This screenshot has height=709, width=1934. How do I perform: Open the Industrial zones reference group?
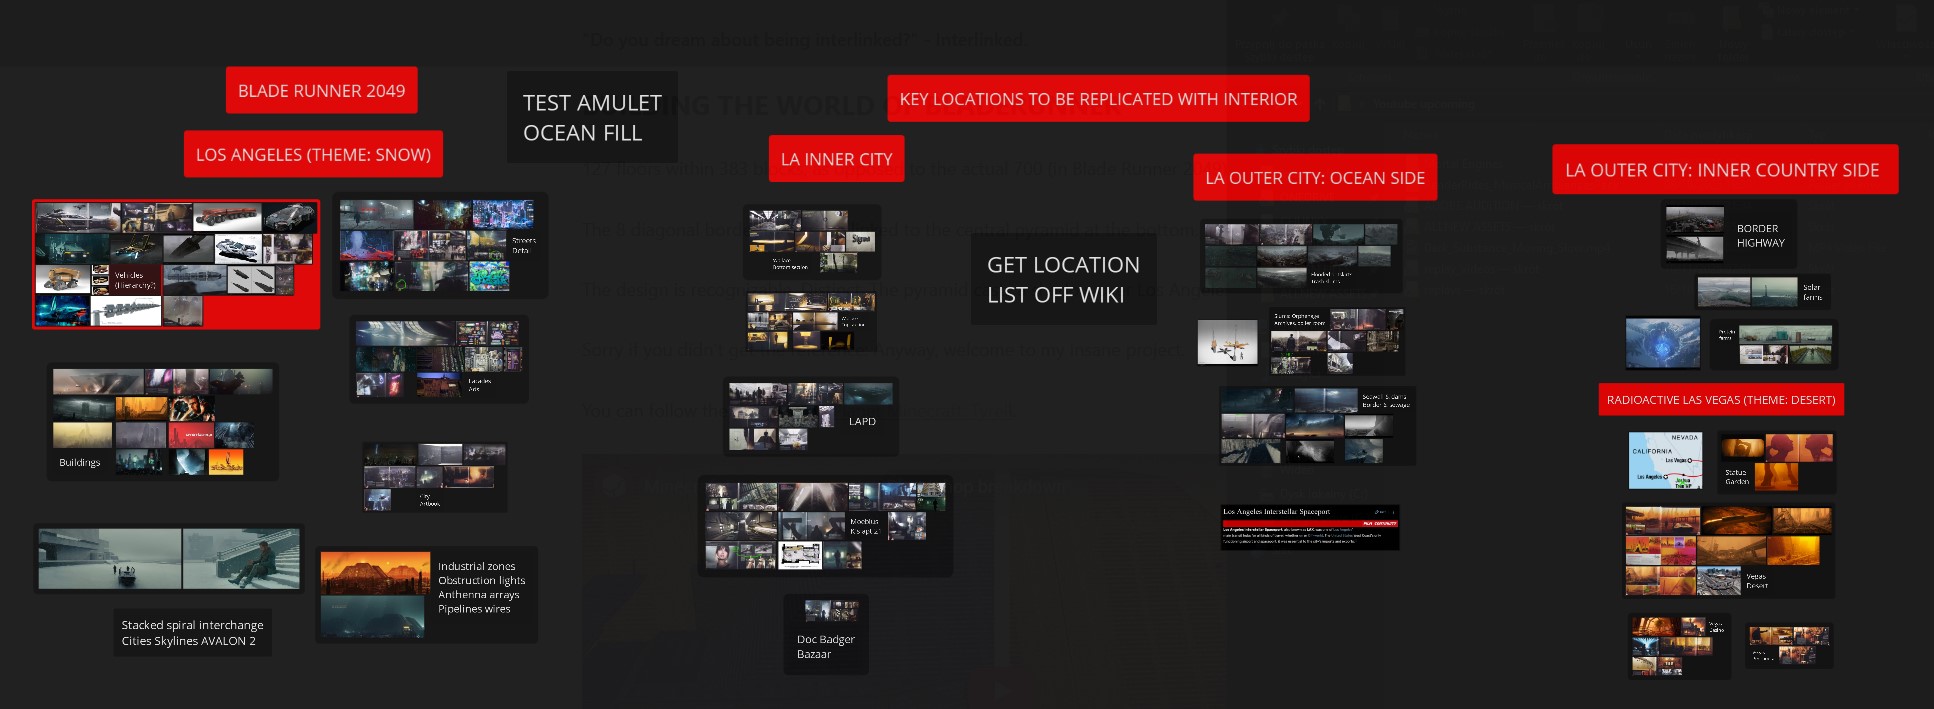tap(427, 594)
